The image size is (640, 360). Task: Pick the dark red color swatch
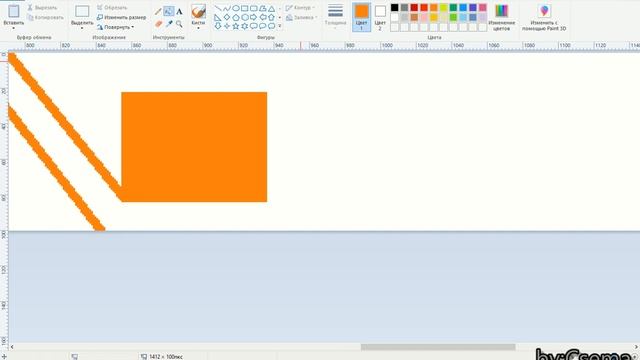[x=414, y=7]
